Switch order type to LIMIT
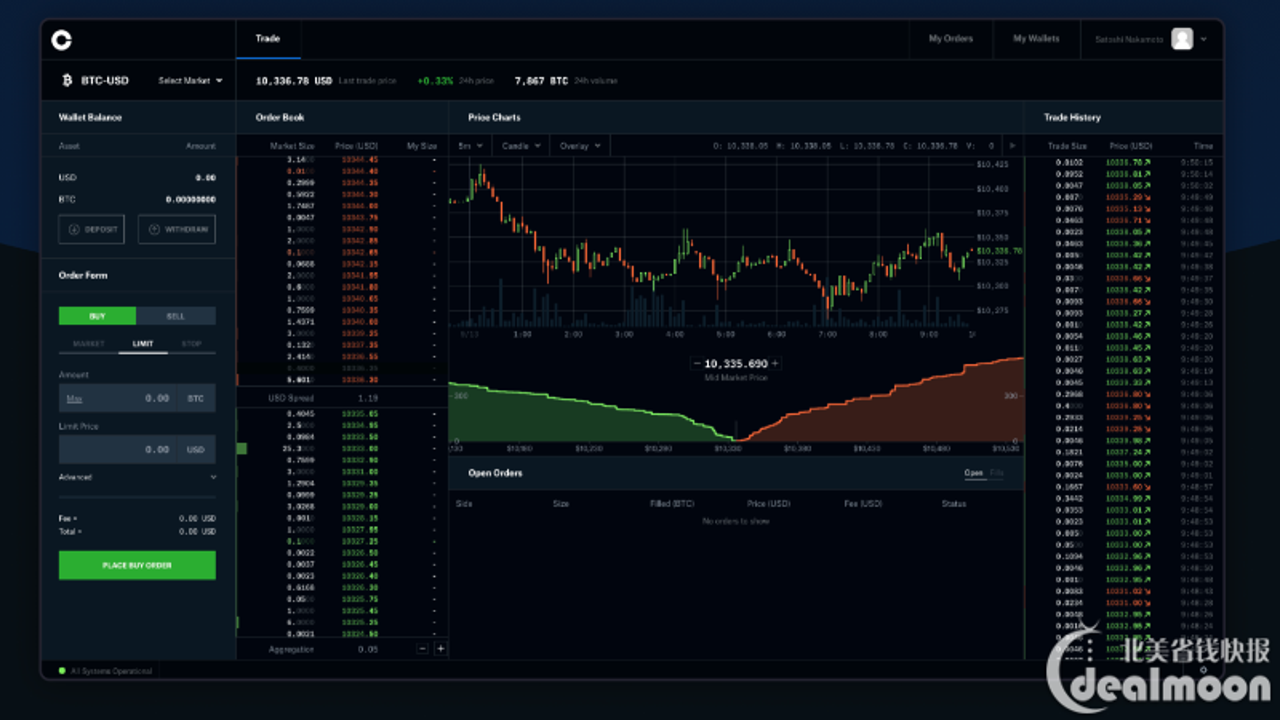Image resolution: width=1280 pixels, height=720 pixels. point(143,344)
